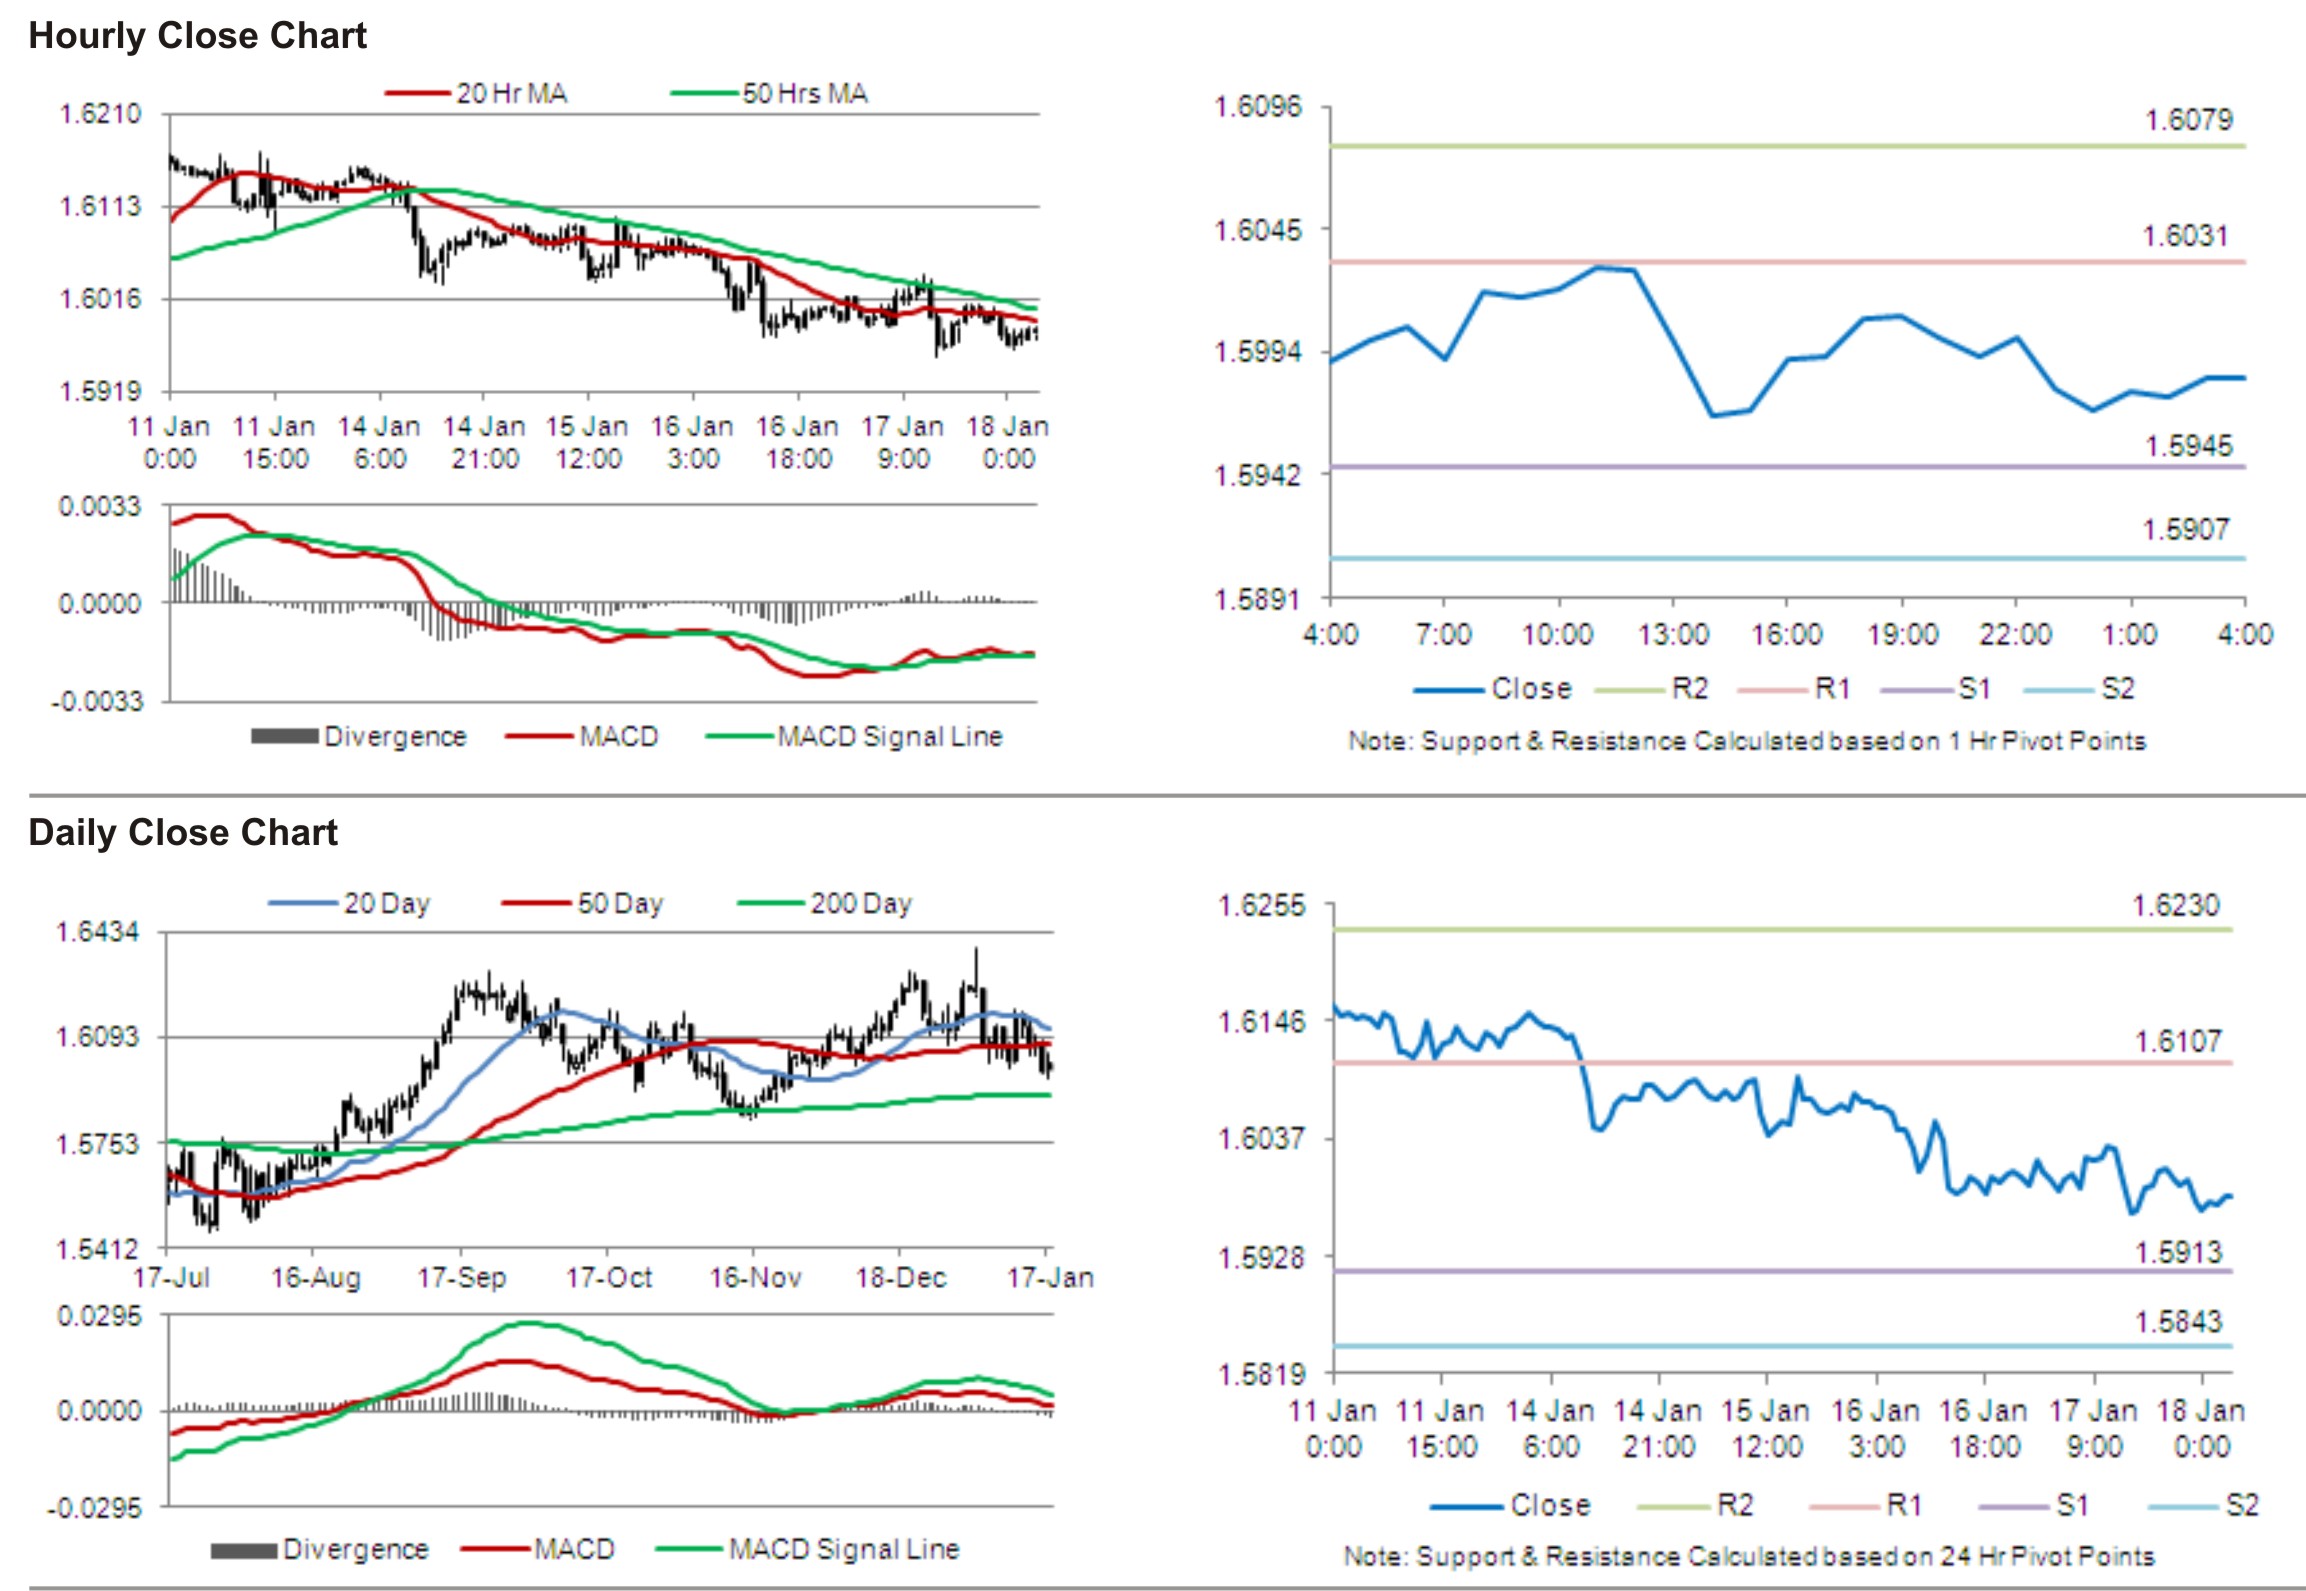Click the 16-Aug date label
Screen dimensions: 2306x1591
click(315, 1278)
